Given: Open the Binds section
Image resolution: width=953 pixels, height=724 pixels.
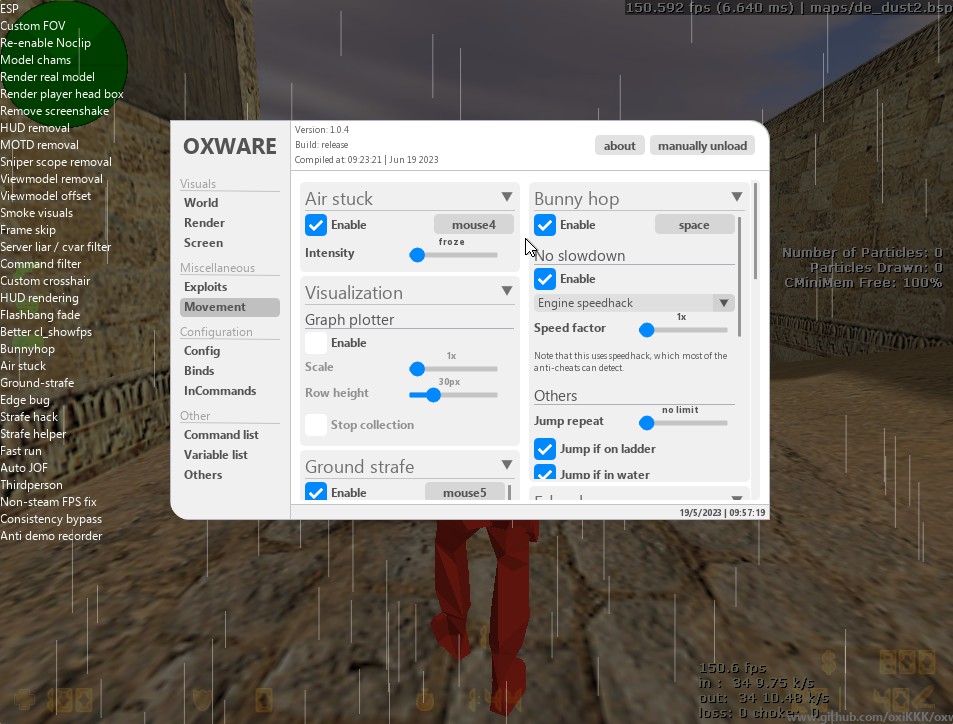Looking at the screenshot, I should point(199,371).
